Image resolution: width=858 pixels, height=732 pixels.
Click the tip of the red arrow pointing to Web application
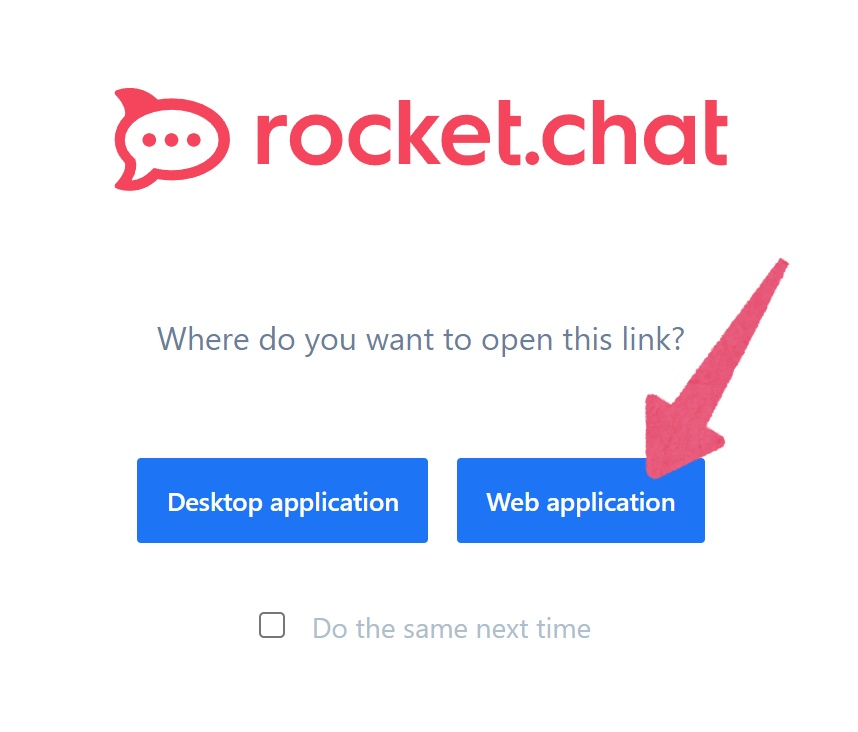coord(656,472)
